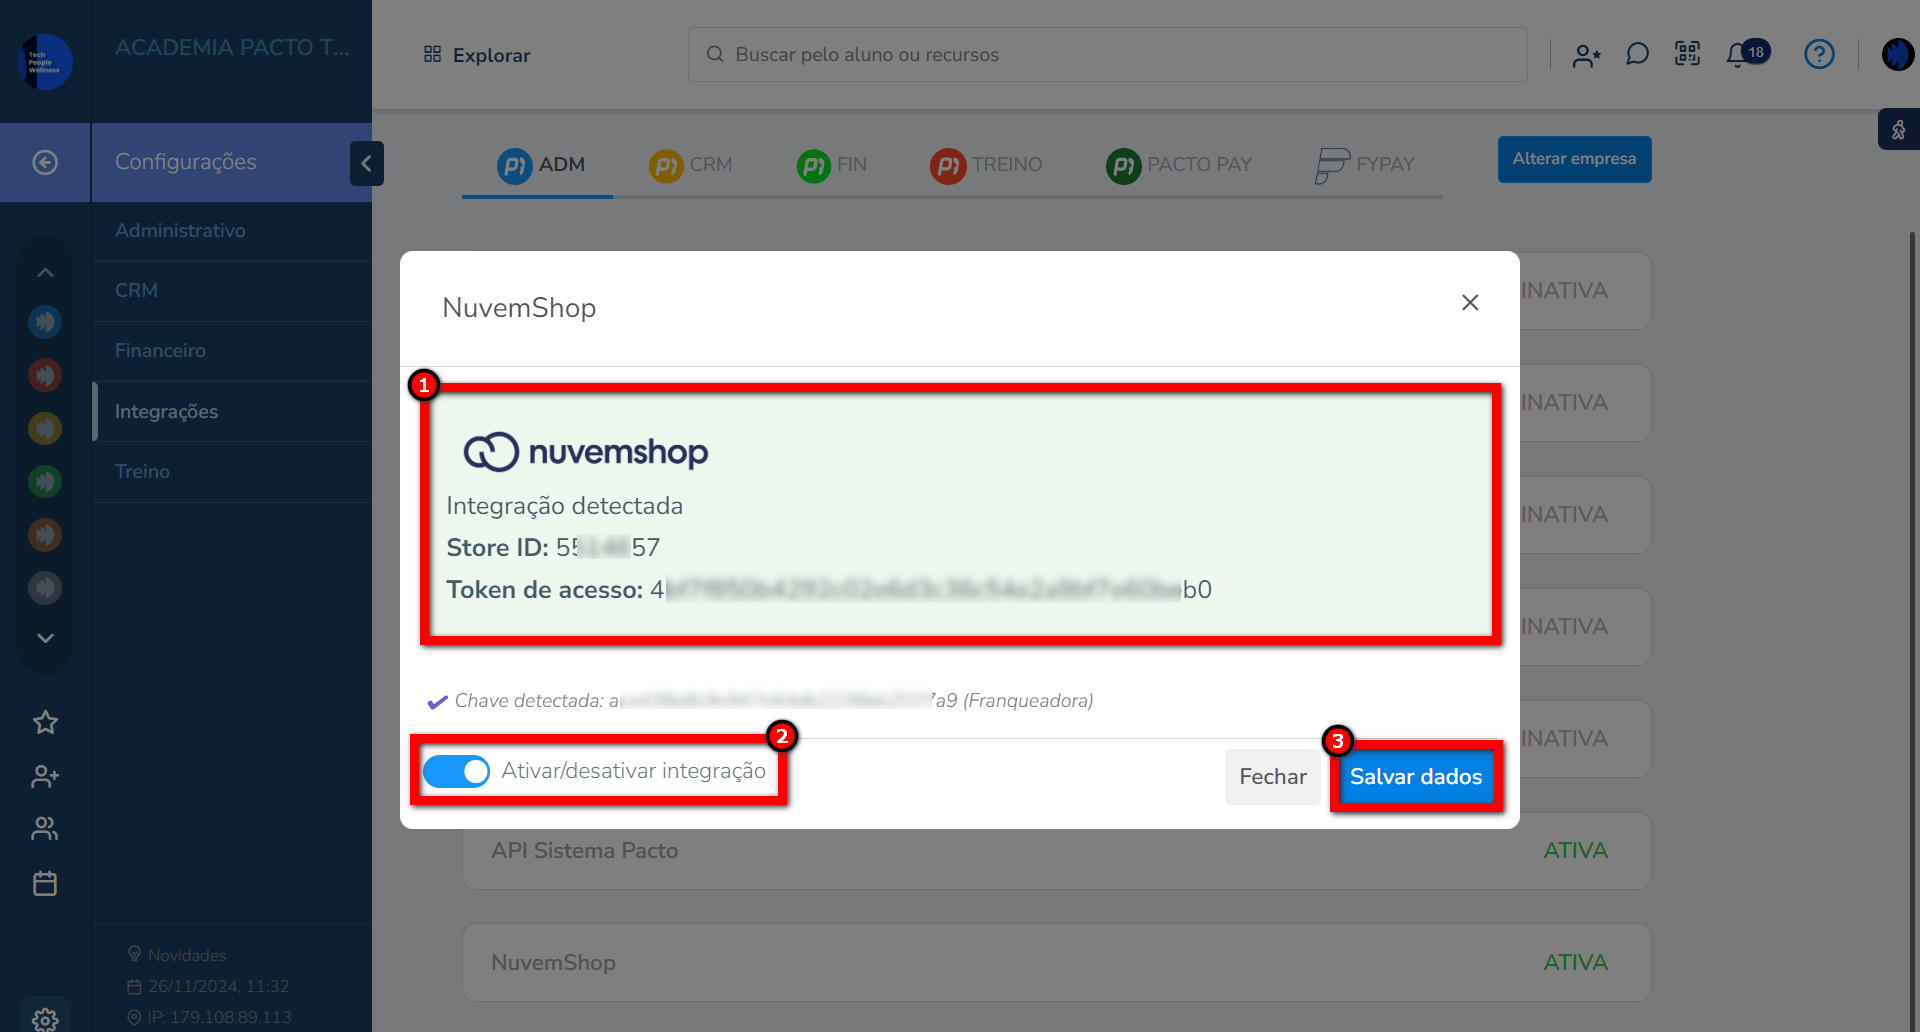Click the Fechar button
Image resolution: width=1920 pixels, height=1032 pixels.
click(x=1272, y=777)
